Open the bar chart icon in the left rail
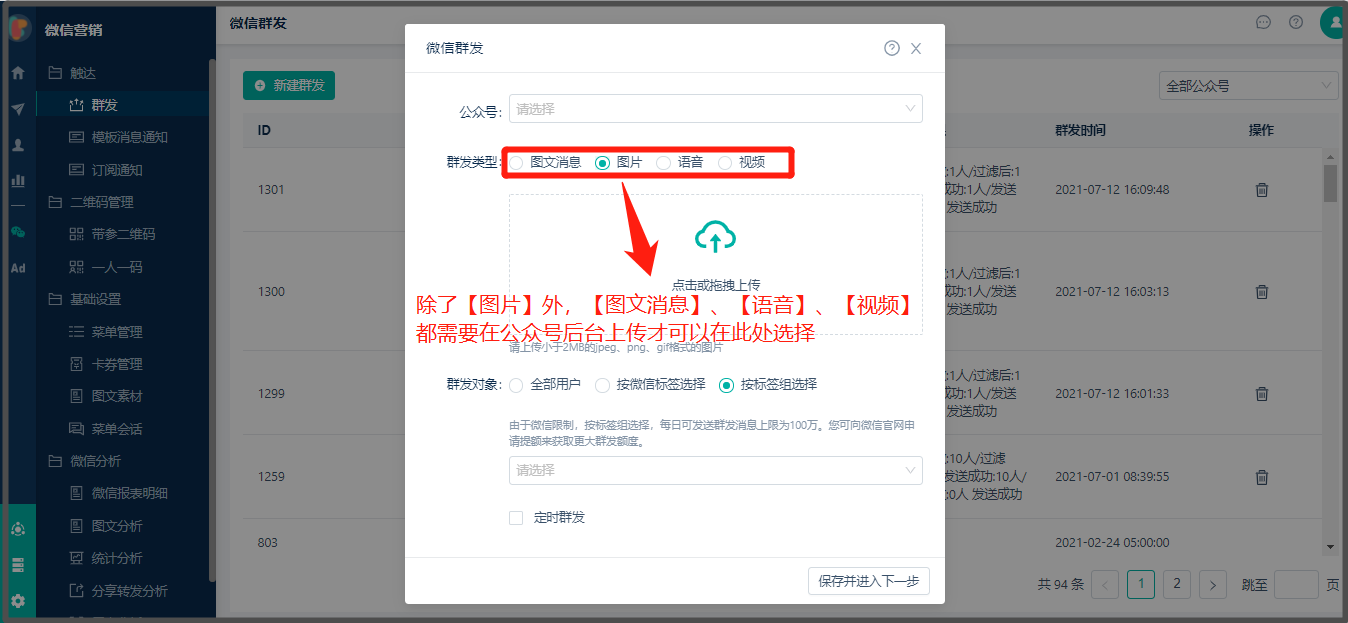The height and width of the screenshot is (623, 1348). (18, 181)
